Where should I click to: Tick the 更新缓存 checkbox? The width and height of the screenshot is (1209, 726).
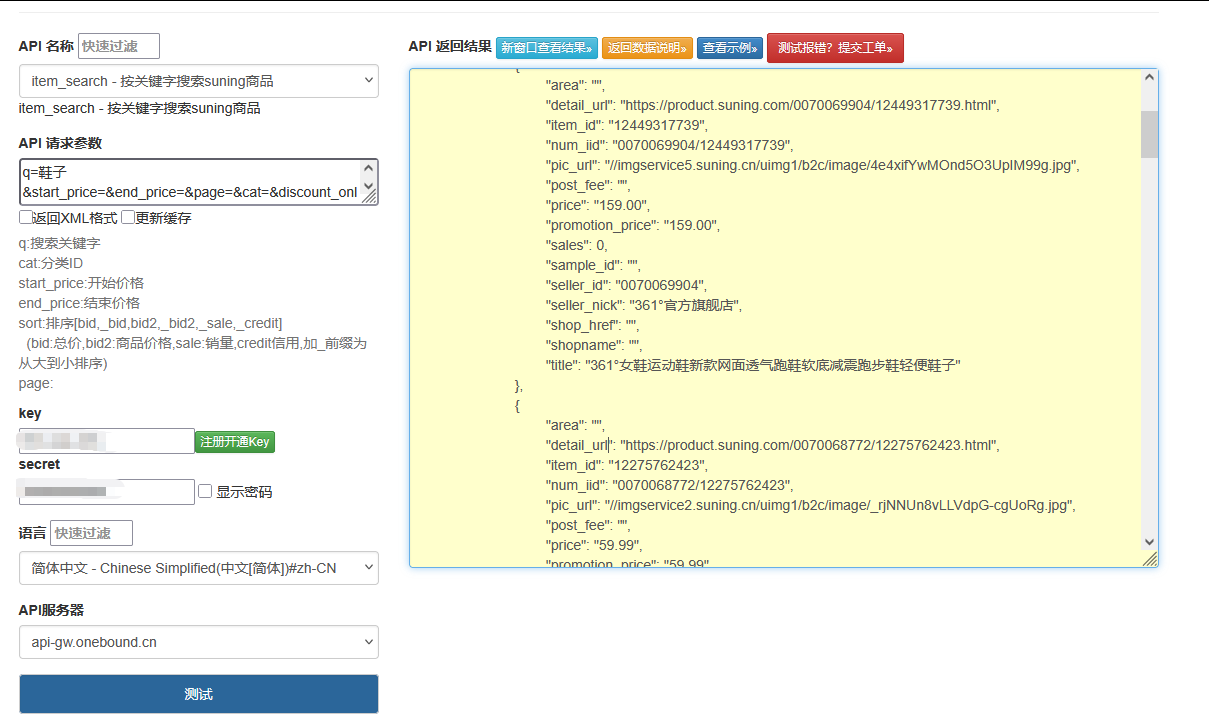click(x=127, y=217)
